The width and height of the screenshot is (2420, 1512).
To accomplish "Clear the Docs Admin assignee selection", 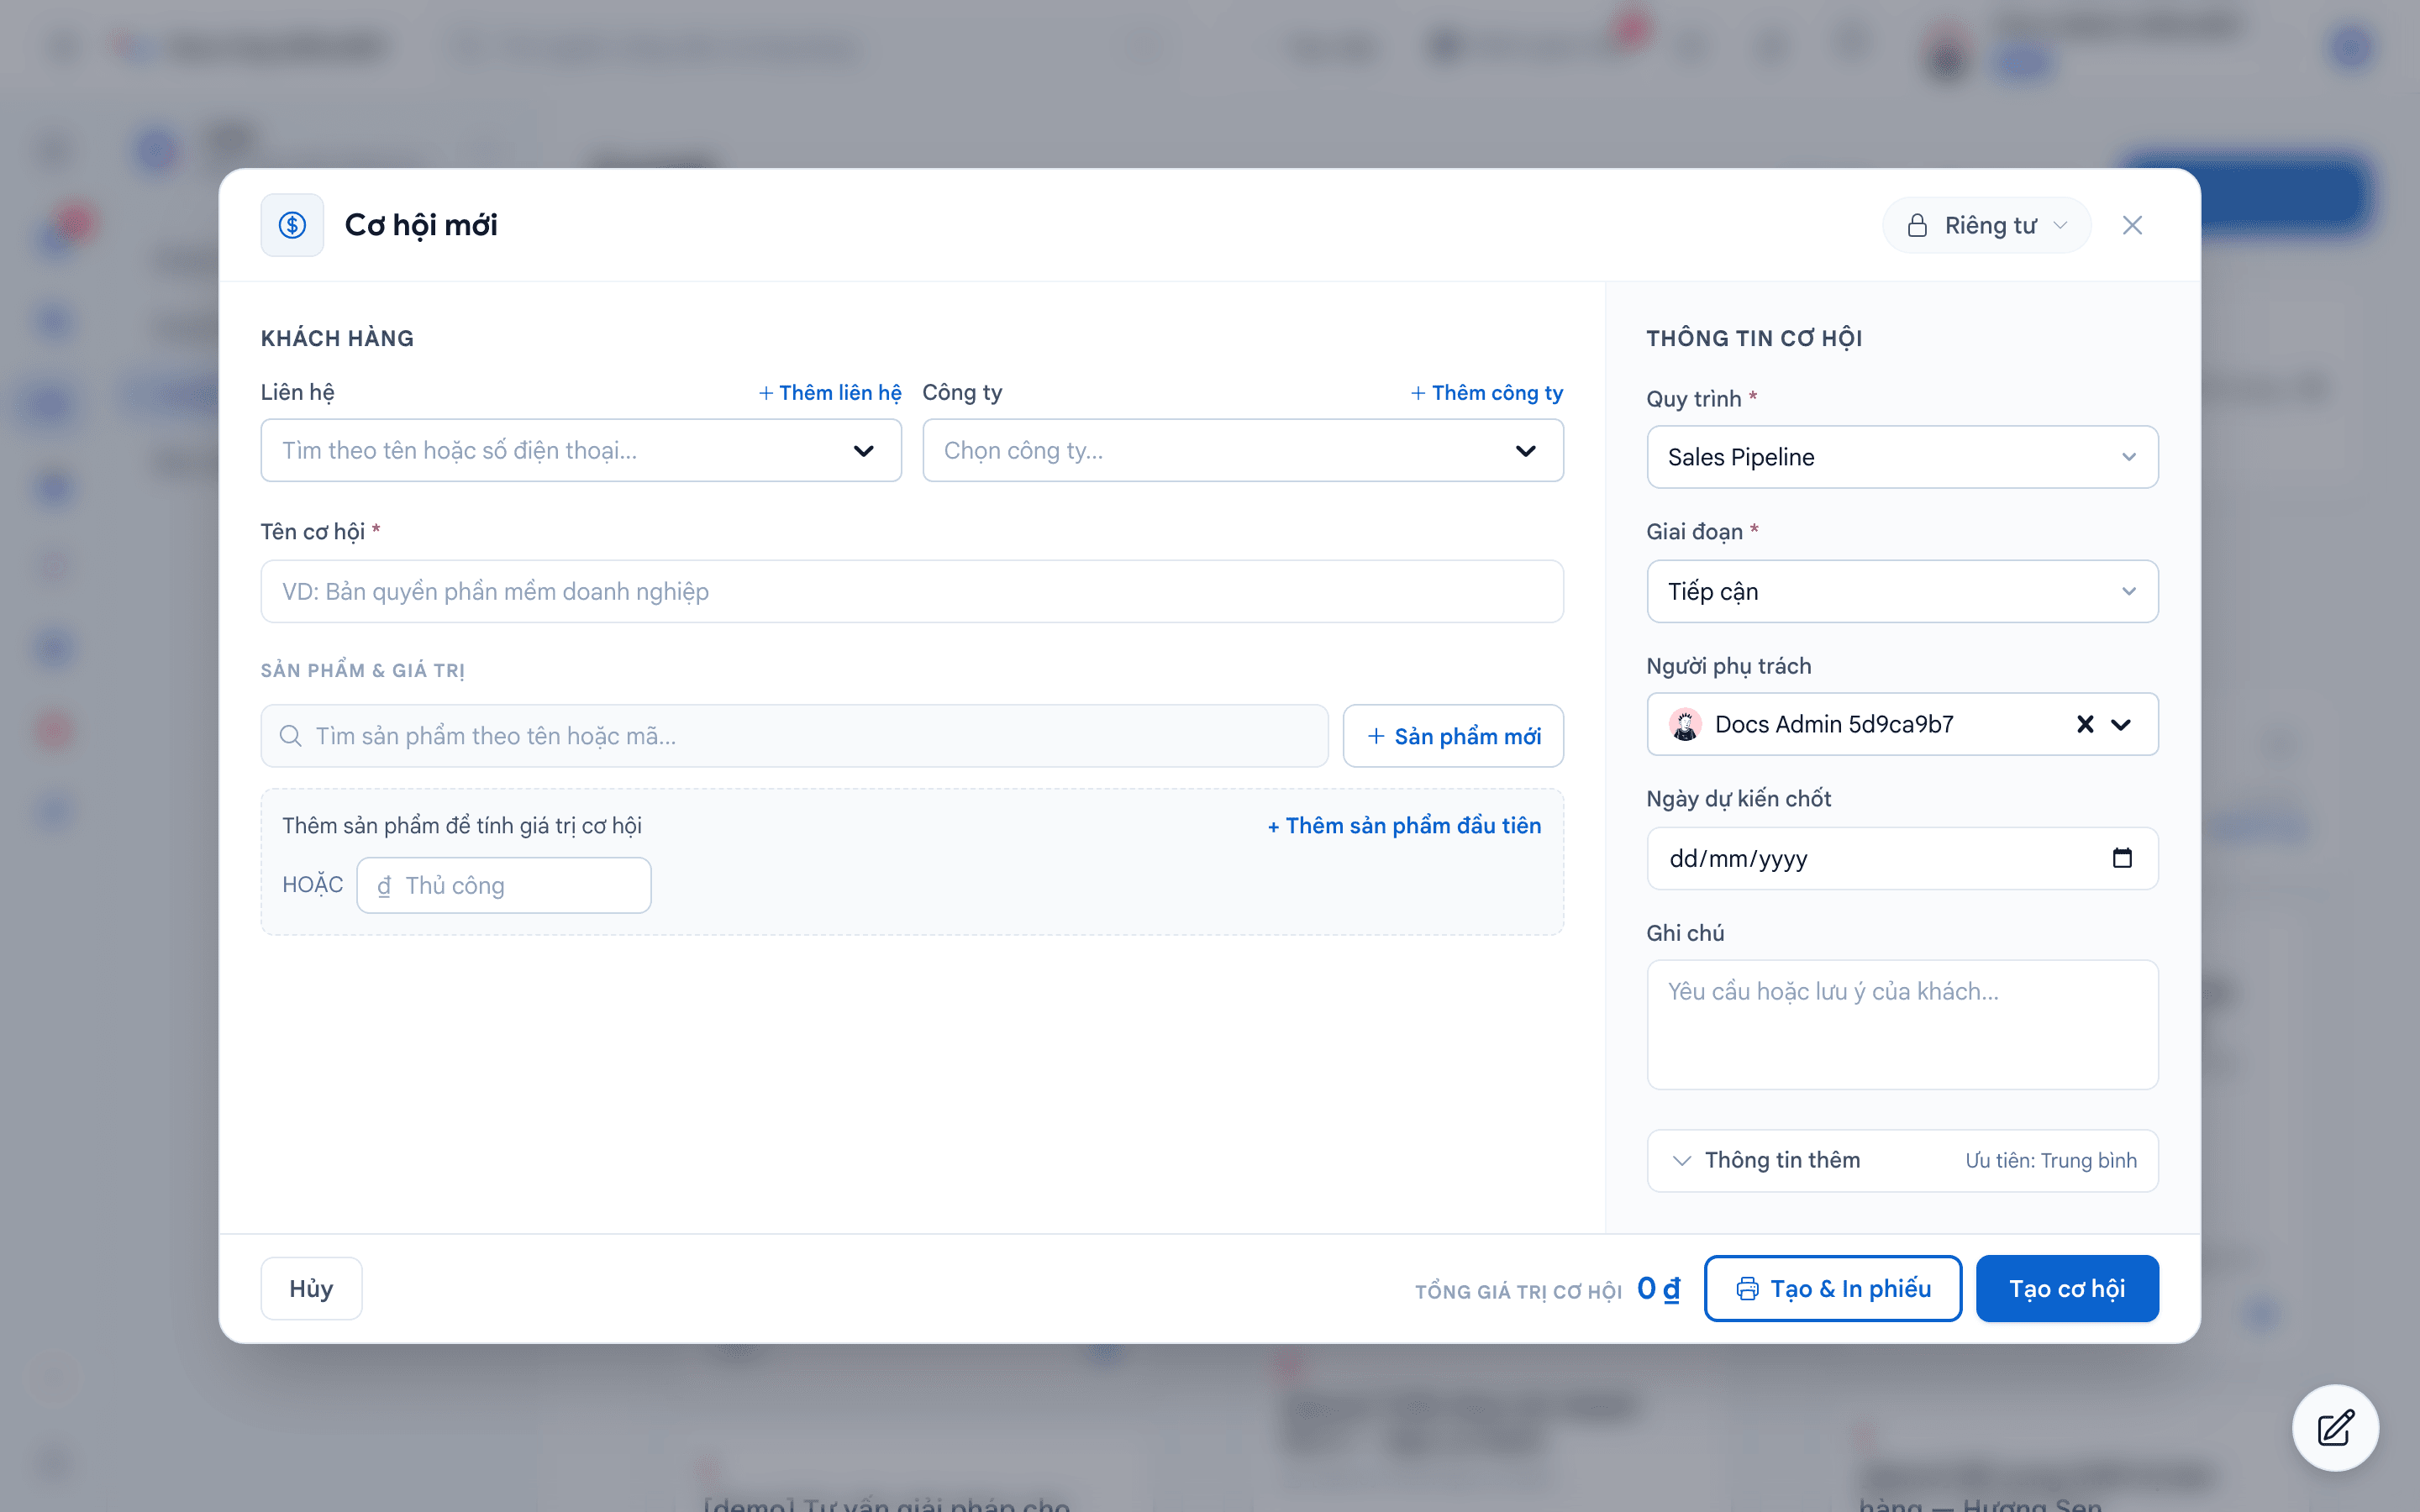I will click(x=2085, y=724).
